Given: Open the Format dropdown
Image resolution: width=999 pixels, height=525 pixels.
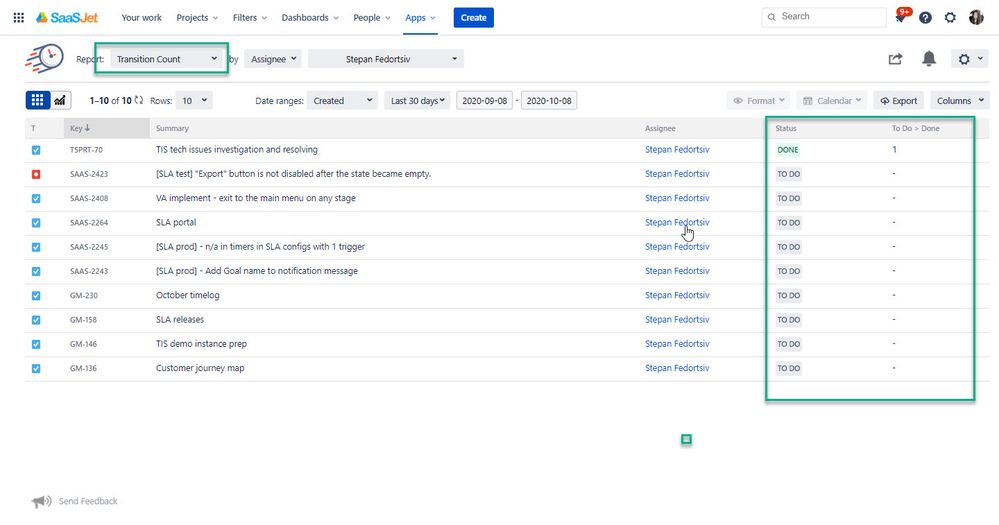Looking at the screenshot, I should (758, 100).
